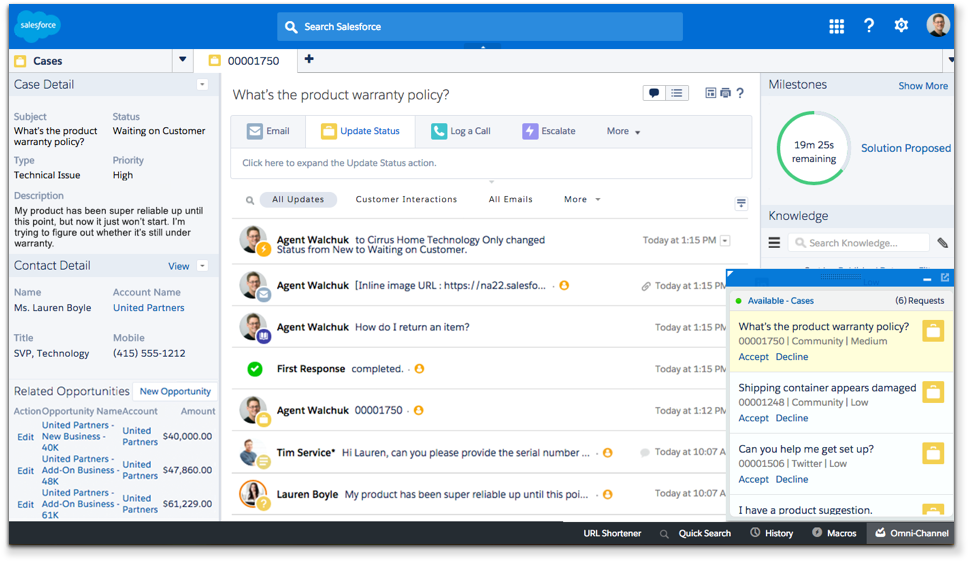
Task: Click the page layout icon
Action: 711,93
